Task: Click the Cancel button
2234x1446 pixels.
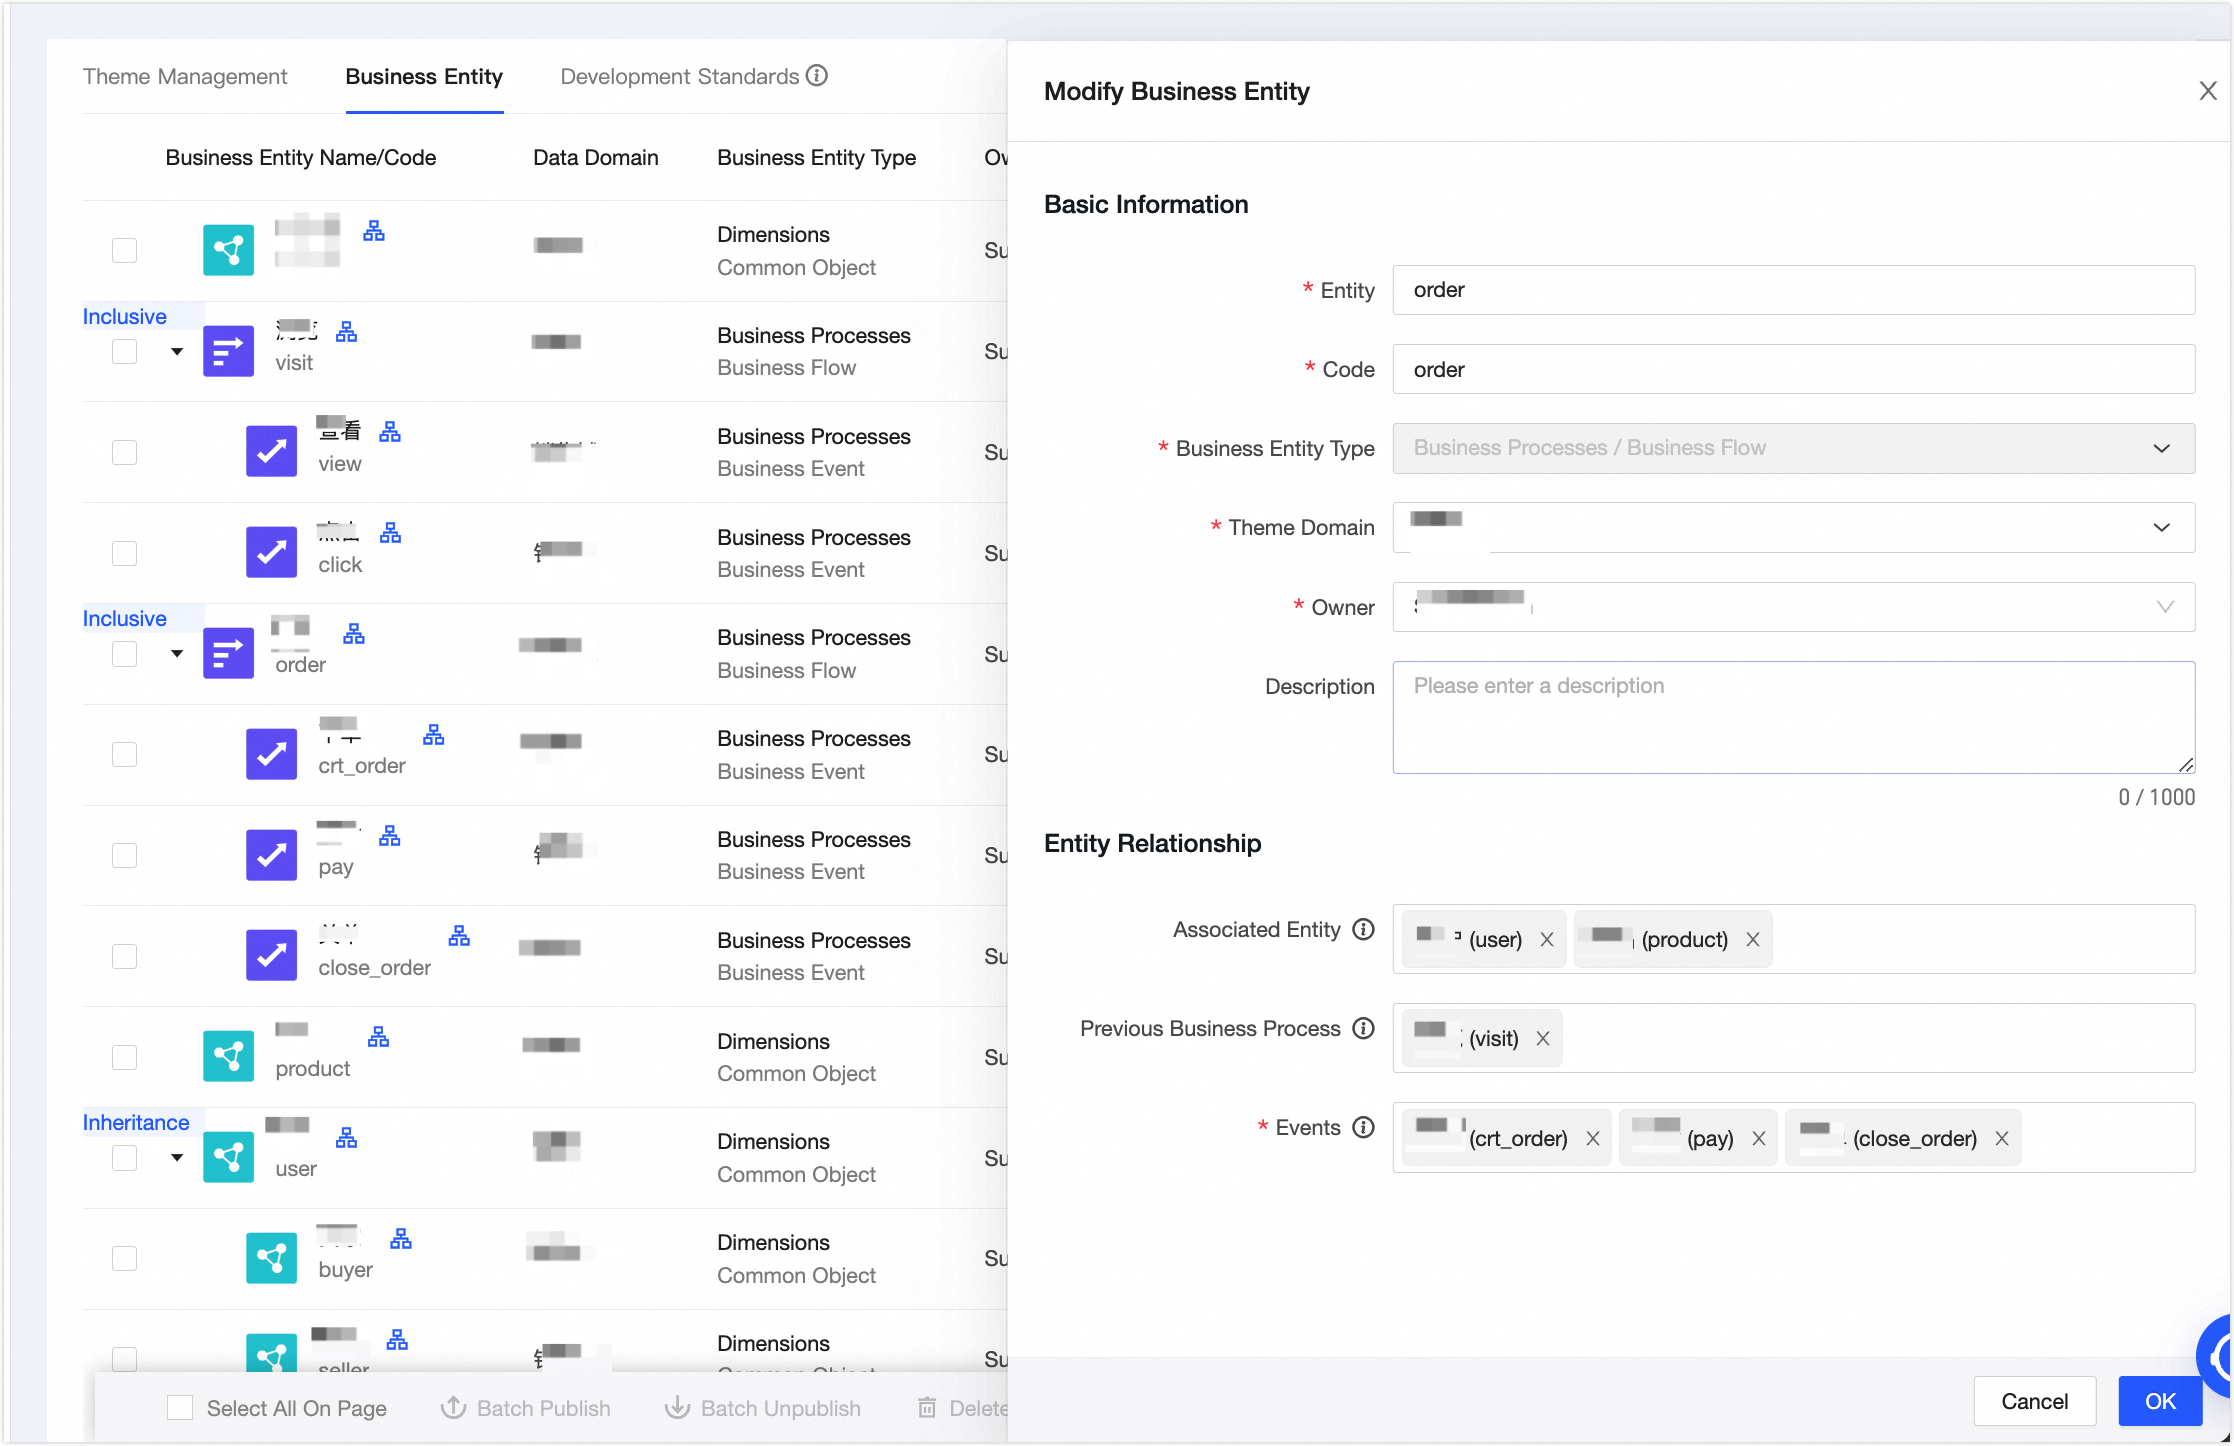Action: point(2034,1401)
